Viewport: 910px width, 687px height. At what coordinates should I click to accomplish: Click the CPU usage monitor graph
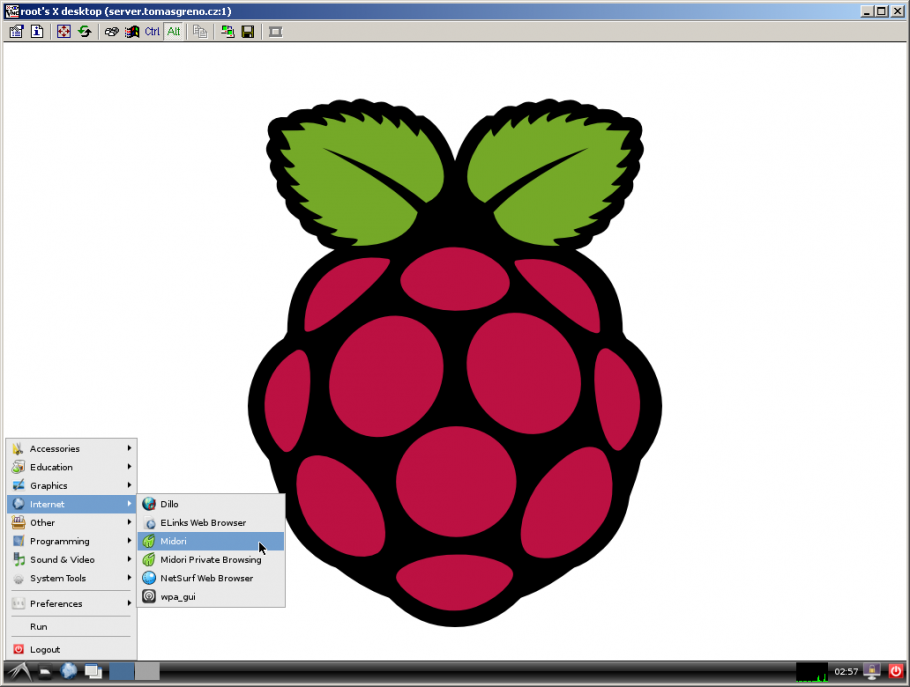coord(812,672)
